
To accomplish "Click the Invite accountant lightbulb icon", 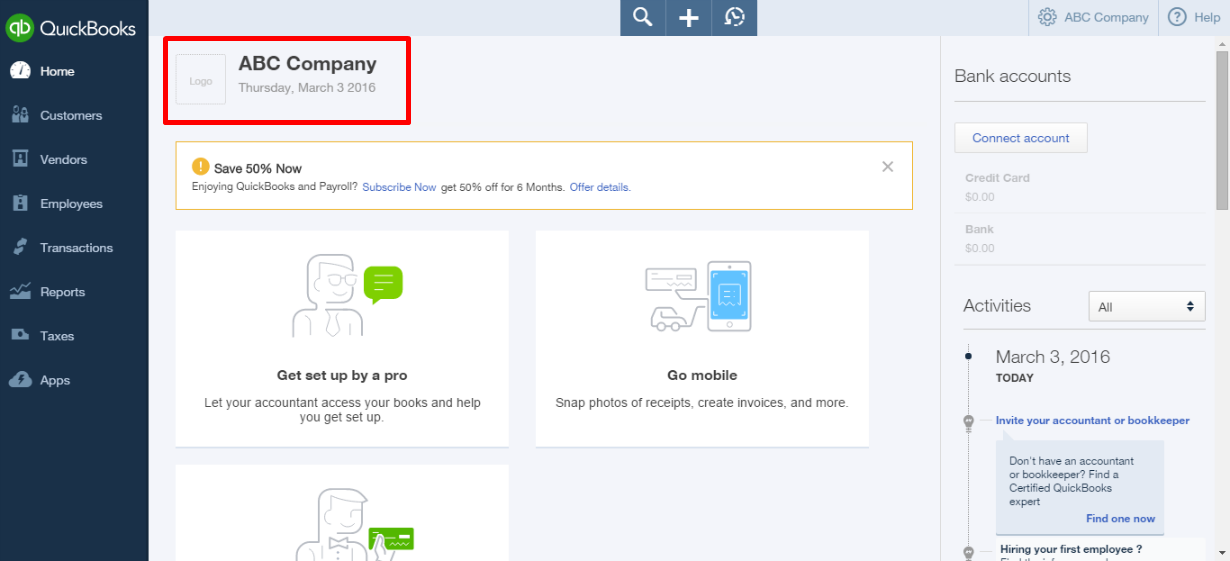I will pos(968,423).
